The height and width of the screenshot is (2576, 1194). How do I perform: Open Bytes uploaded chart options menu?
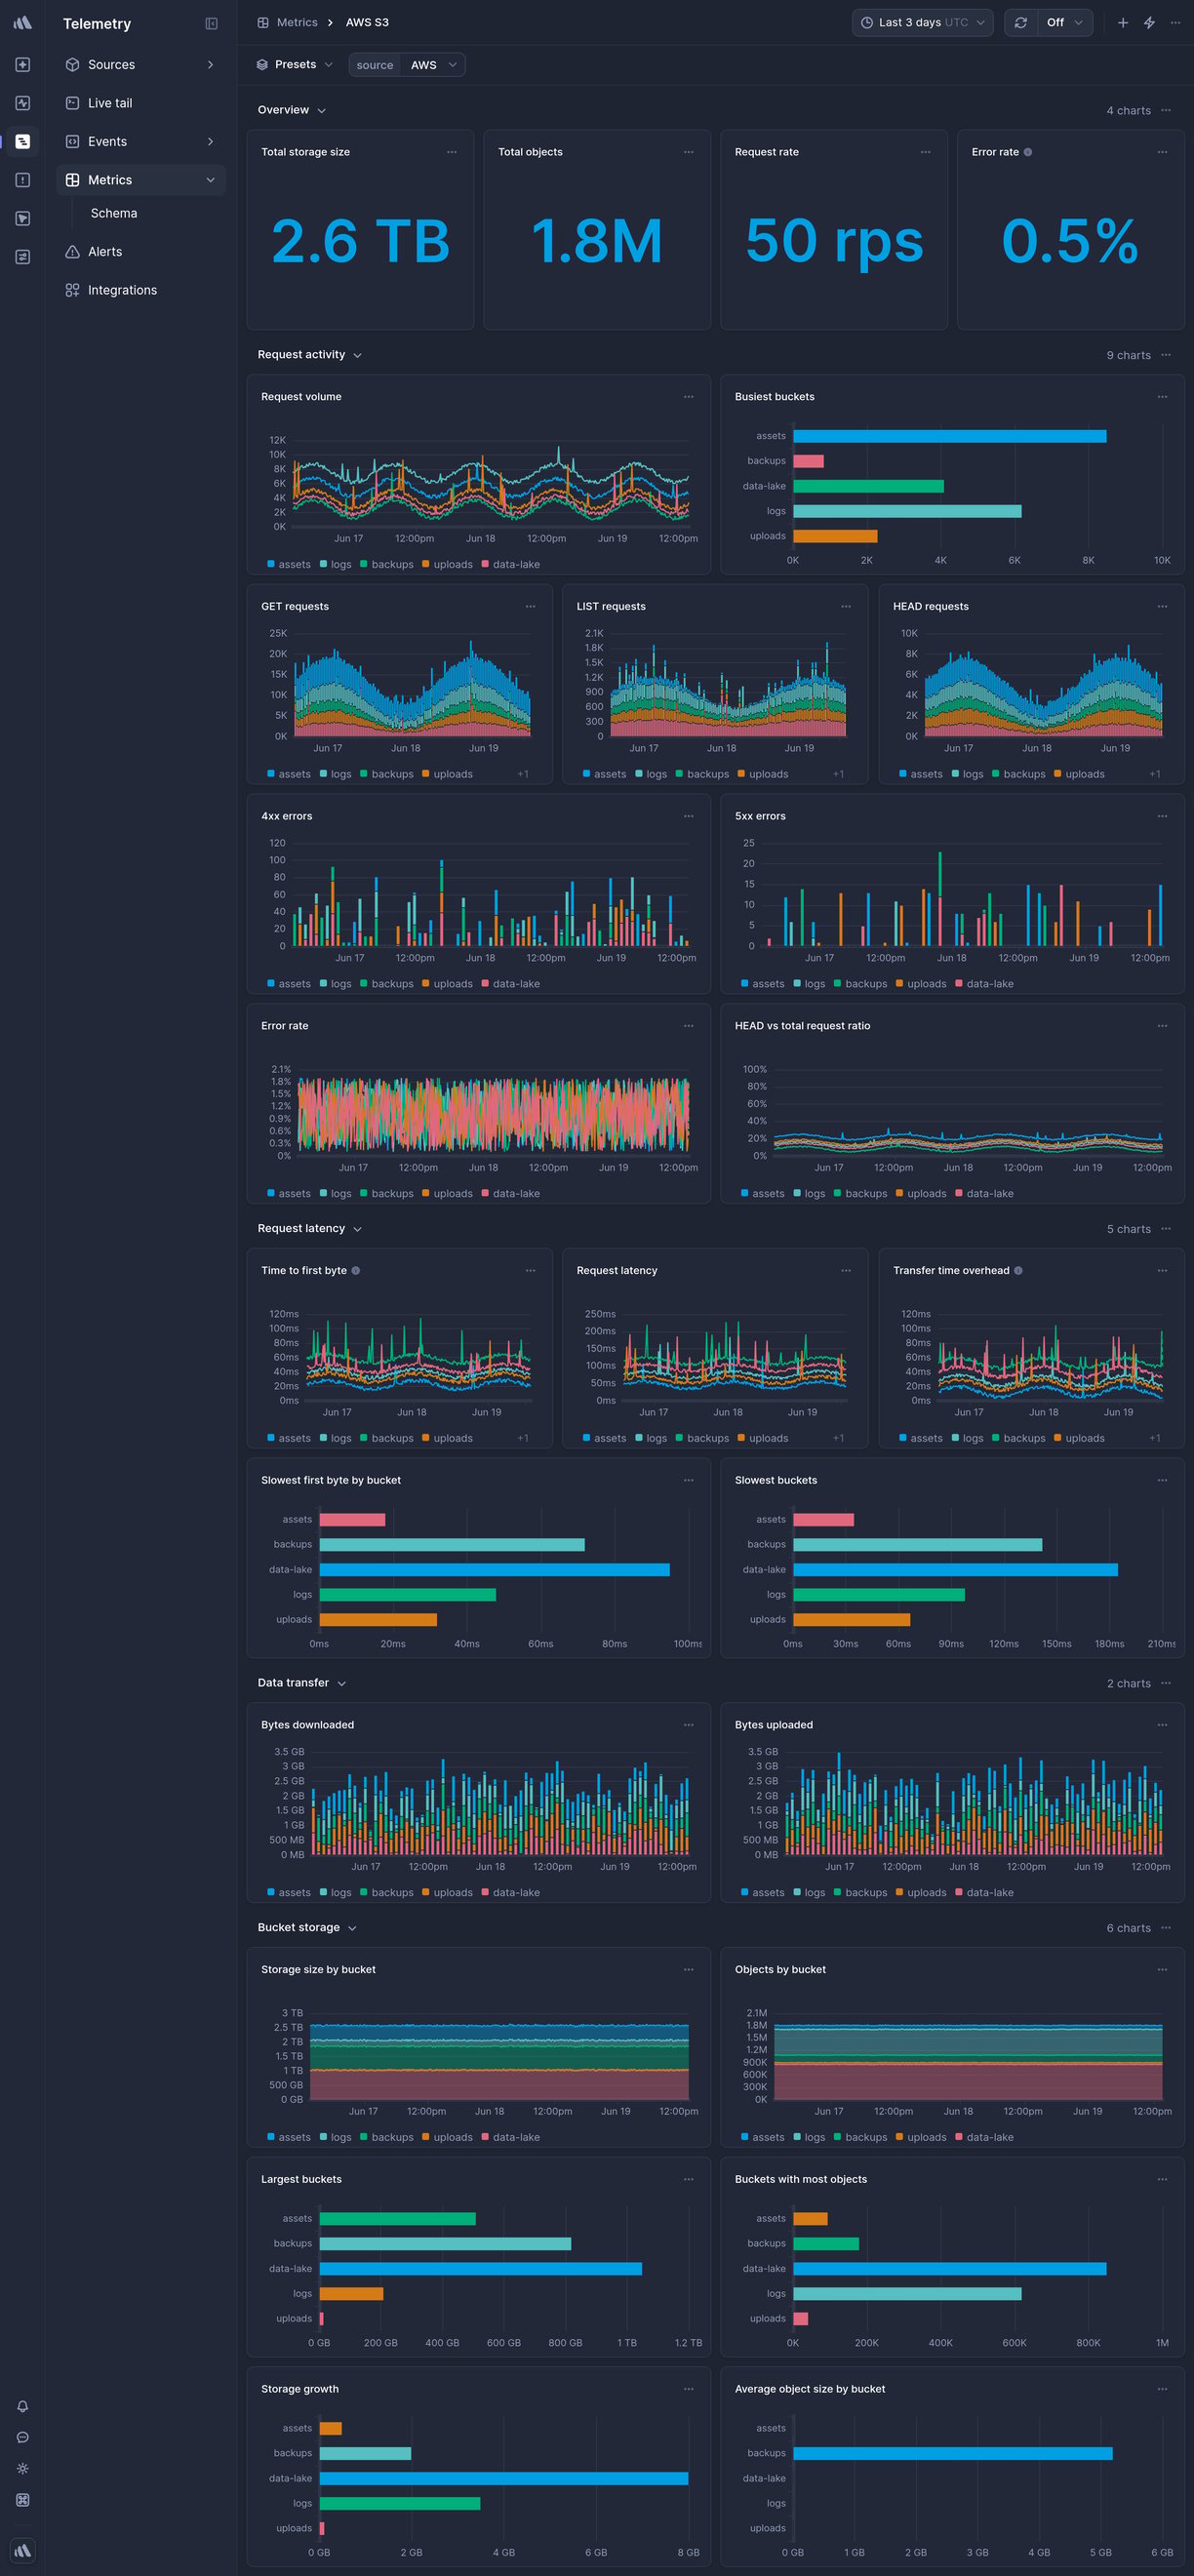(1162, 1724)
